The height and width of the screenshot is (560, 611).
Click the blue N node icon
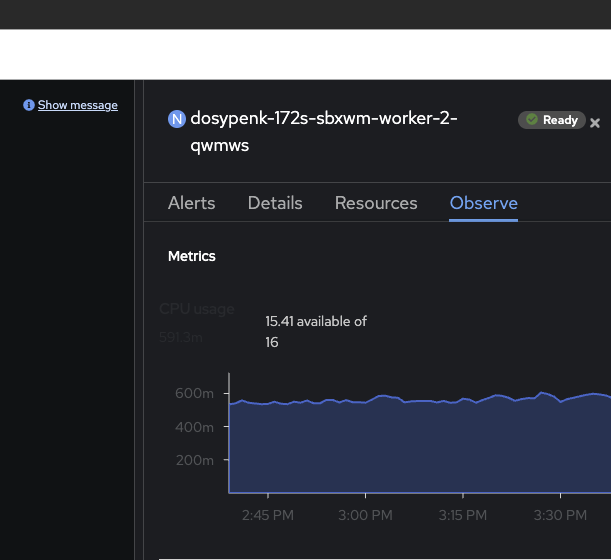click(177, 119)
